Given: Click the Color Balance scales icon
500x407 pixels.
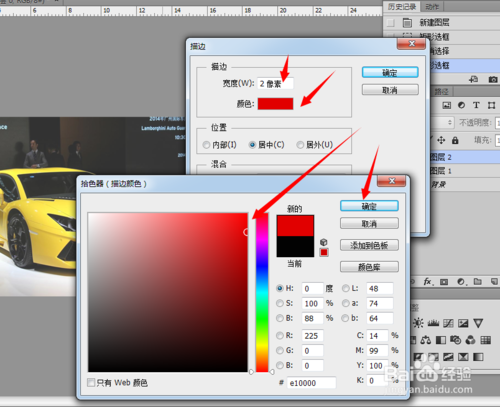Looking at the screenshot, I should [x=426, y=340].
